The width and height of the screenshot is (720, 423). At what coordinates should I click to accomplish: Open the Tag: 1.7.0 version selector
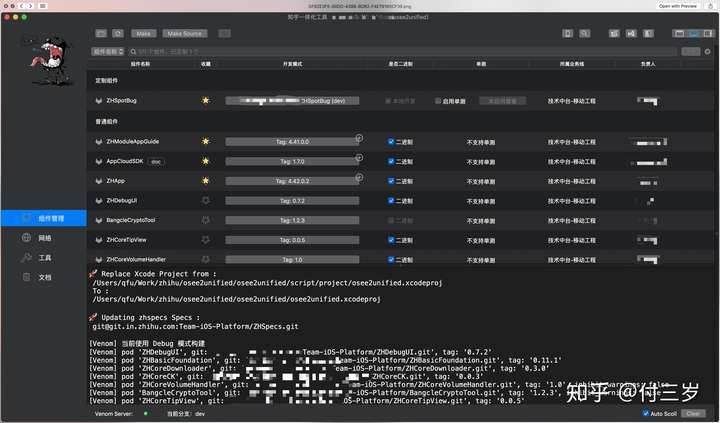[292, 162]
